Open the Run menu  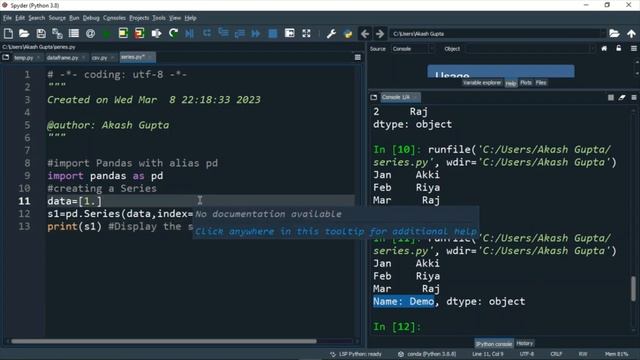click(74, 18)
